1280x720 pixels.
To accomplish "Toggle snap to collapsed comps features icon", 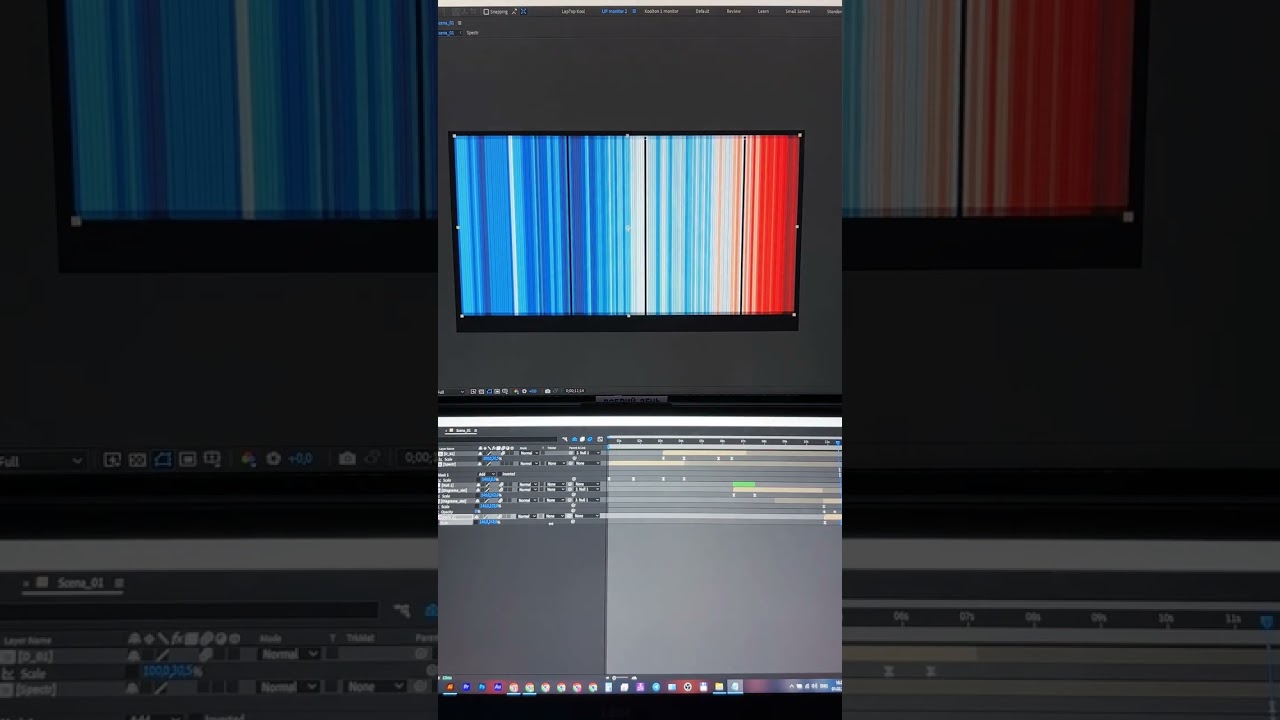I will tap(523, 11).
